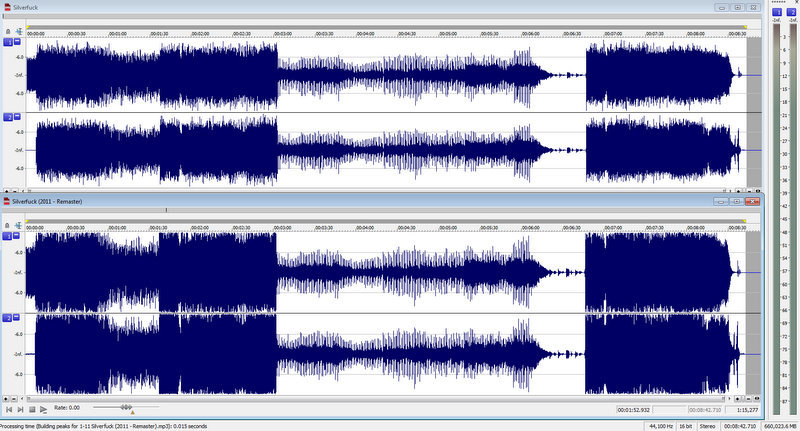
Task: Stop playback in Remaster window
Action: pos(32,409)
